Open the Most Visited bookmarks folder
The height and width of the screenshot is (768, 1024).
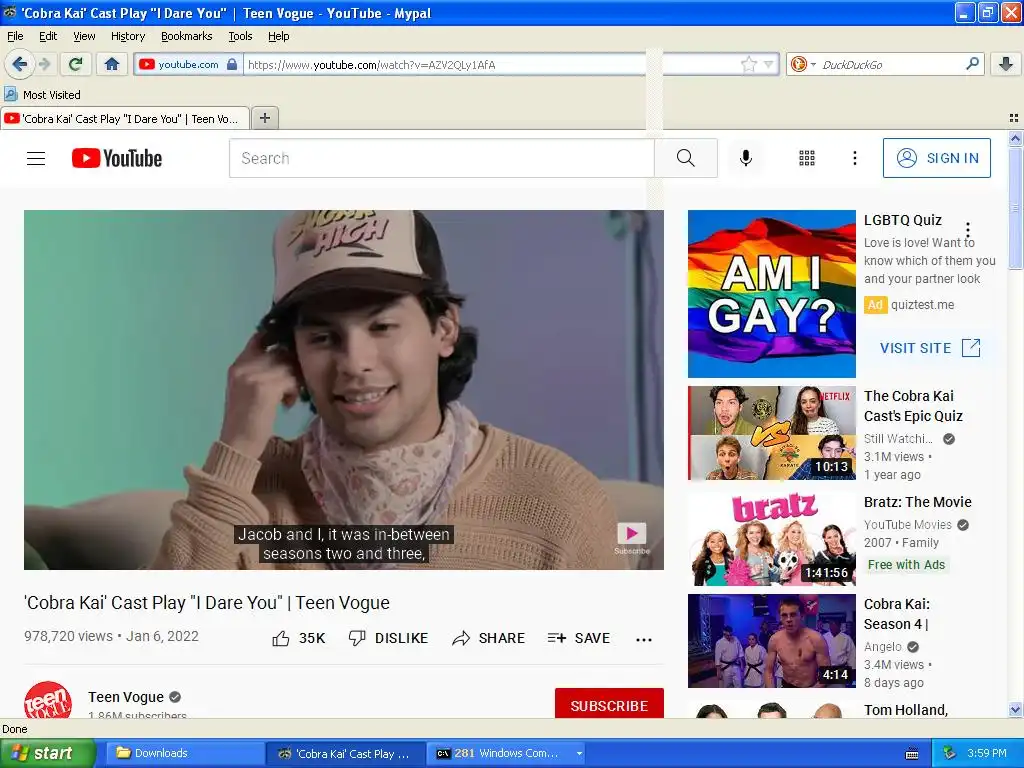click(43, 95)
